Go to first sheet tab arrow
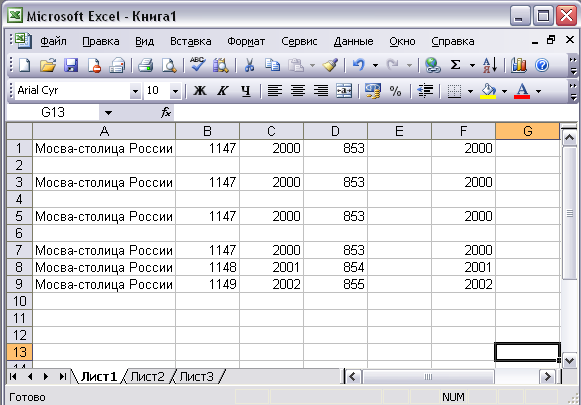The height and width of the screenshot is (405, 581). (13, 377)
